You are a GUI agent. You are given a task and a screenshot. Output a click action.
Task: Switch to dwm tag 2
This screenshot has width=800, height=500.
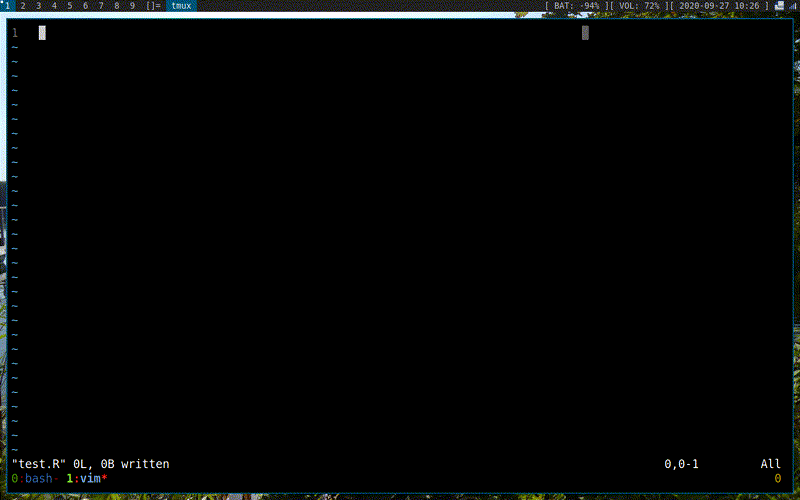(23, 6)
